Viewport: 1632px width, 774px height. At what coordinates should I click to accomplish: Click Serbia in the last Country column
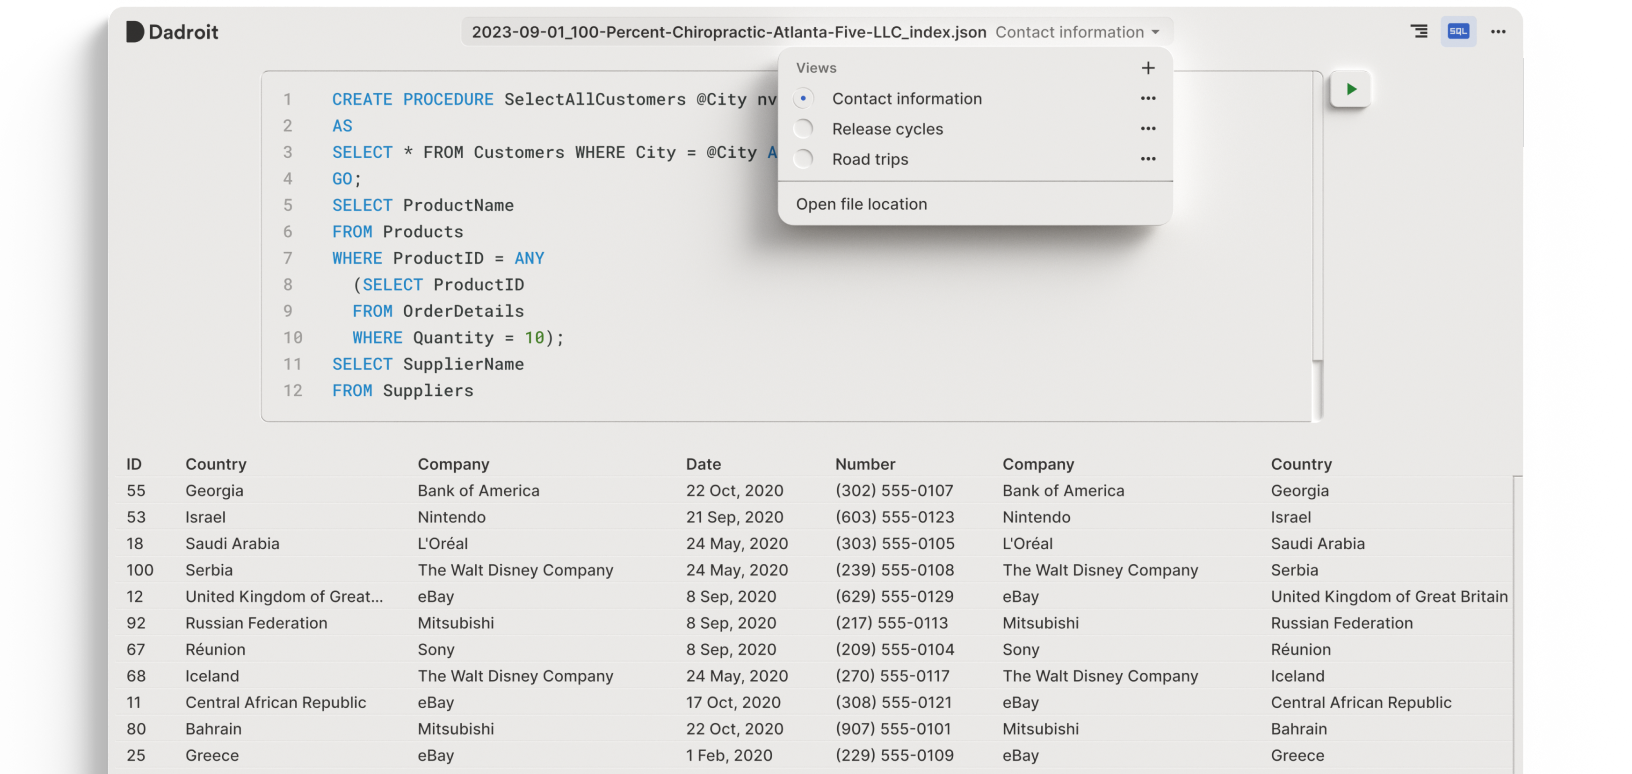pyautogui.click(x=1295, y=570)
